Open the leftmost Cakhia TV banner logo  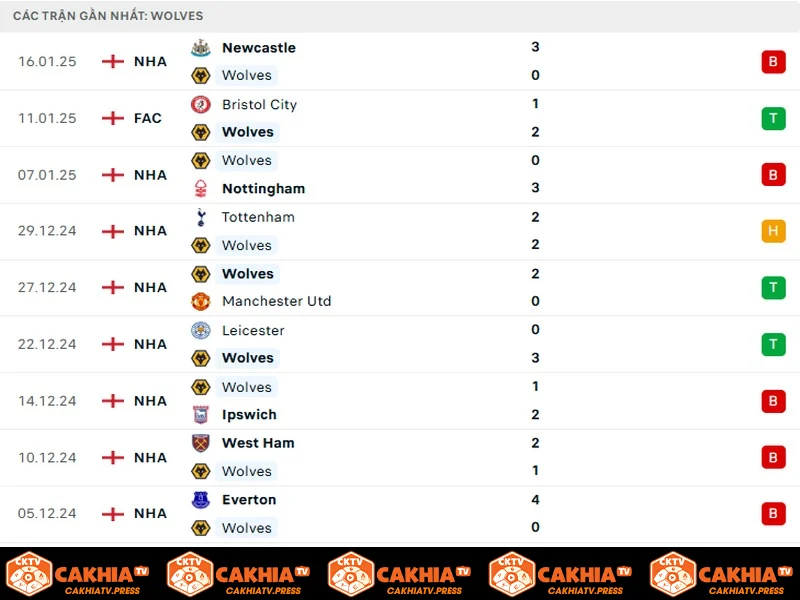click(77, 574)
